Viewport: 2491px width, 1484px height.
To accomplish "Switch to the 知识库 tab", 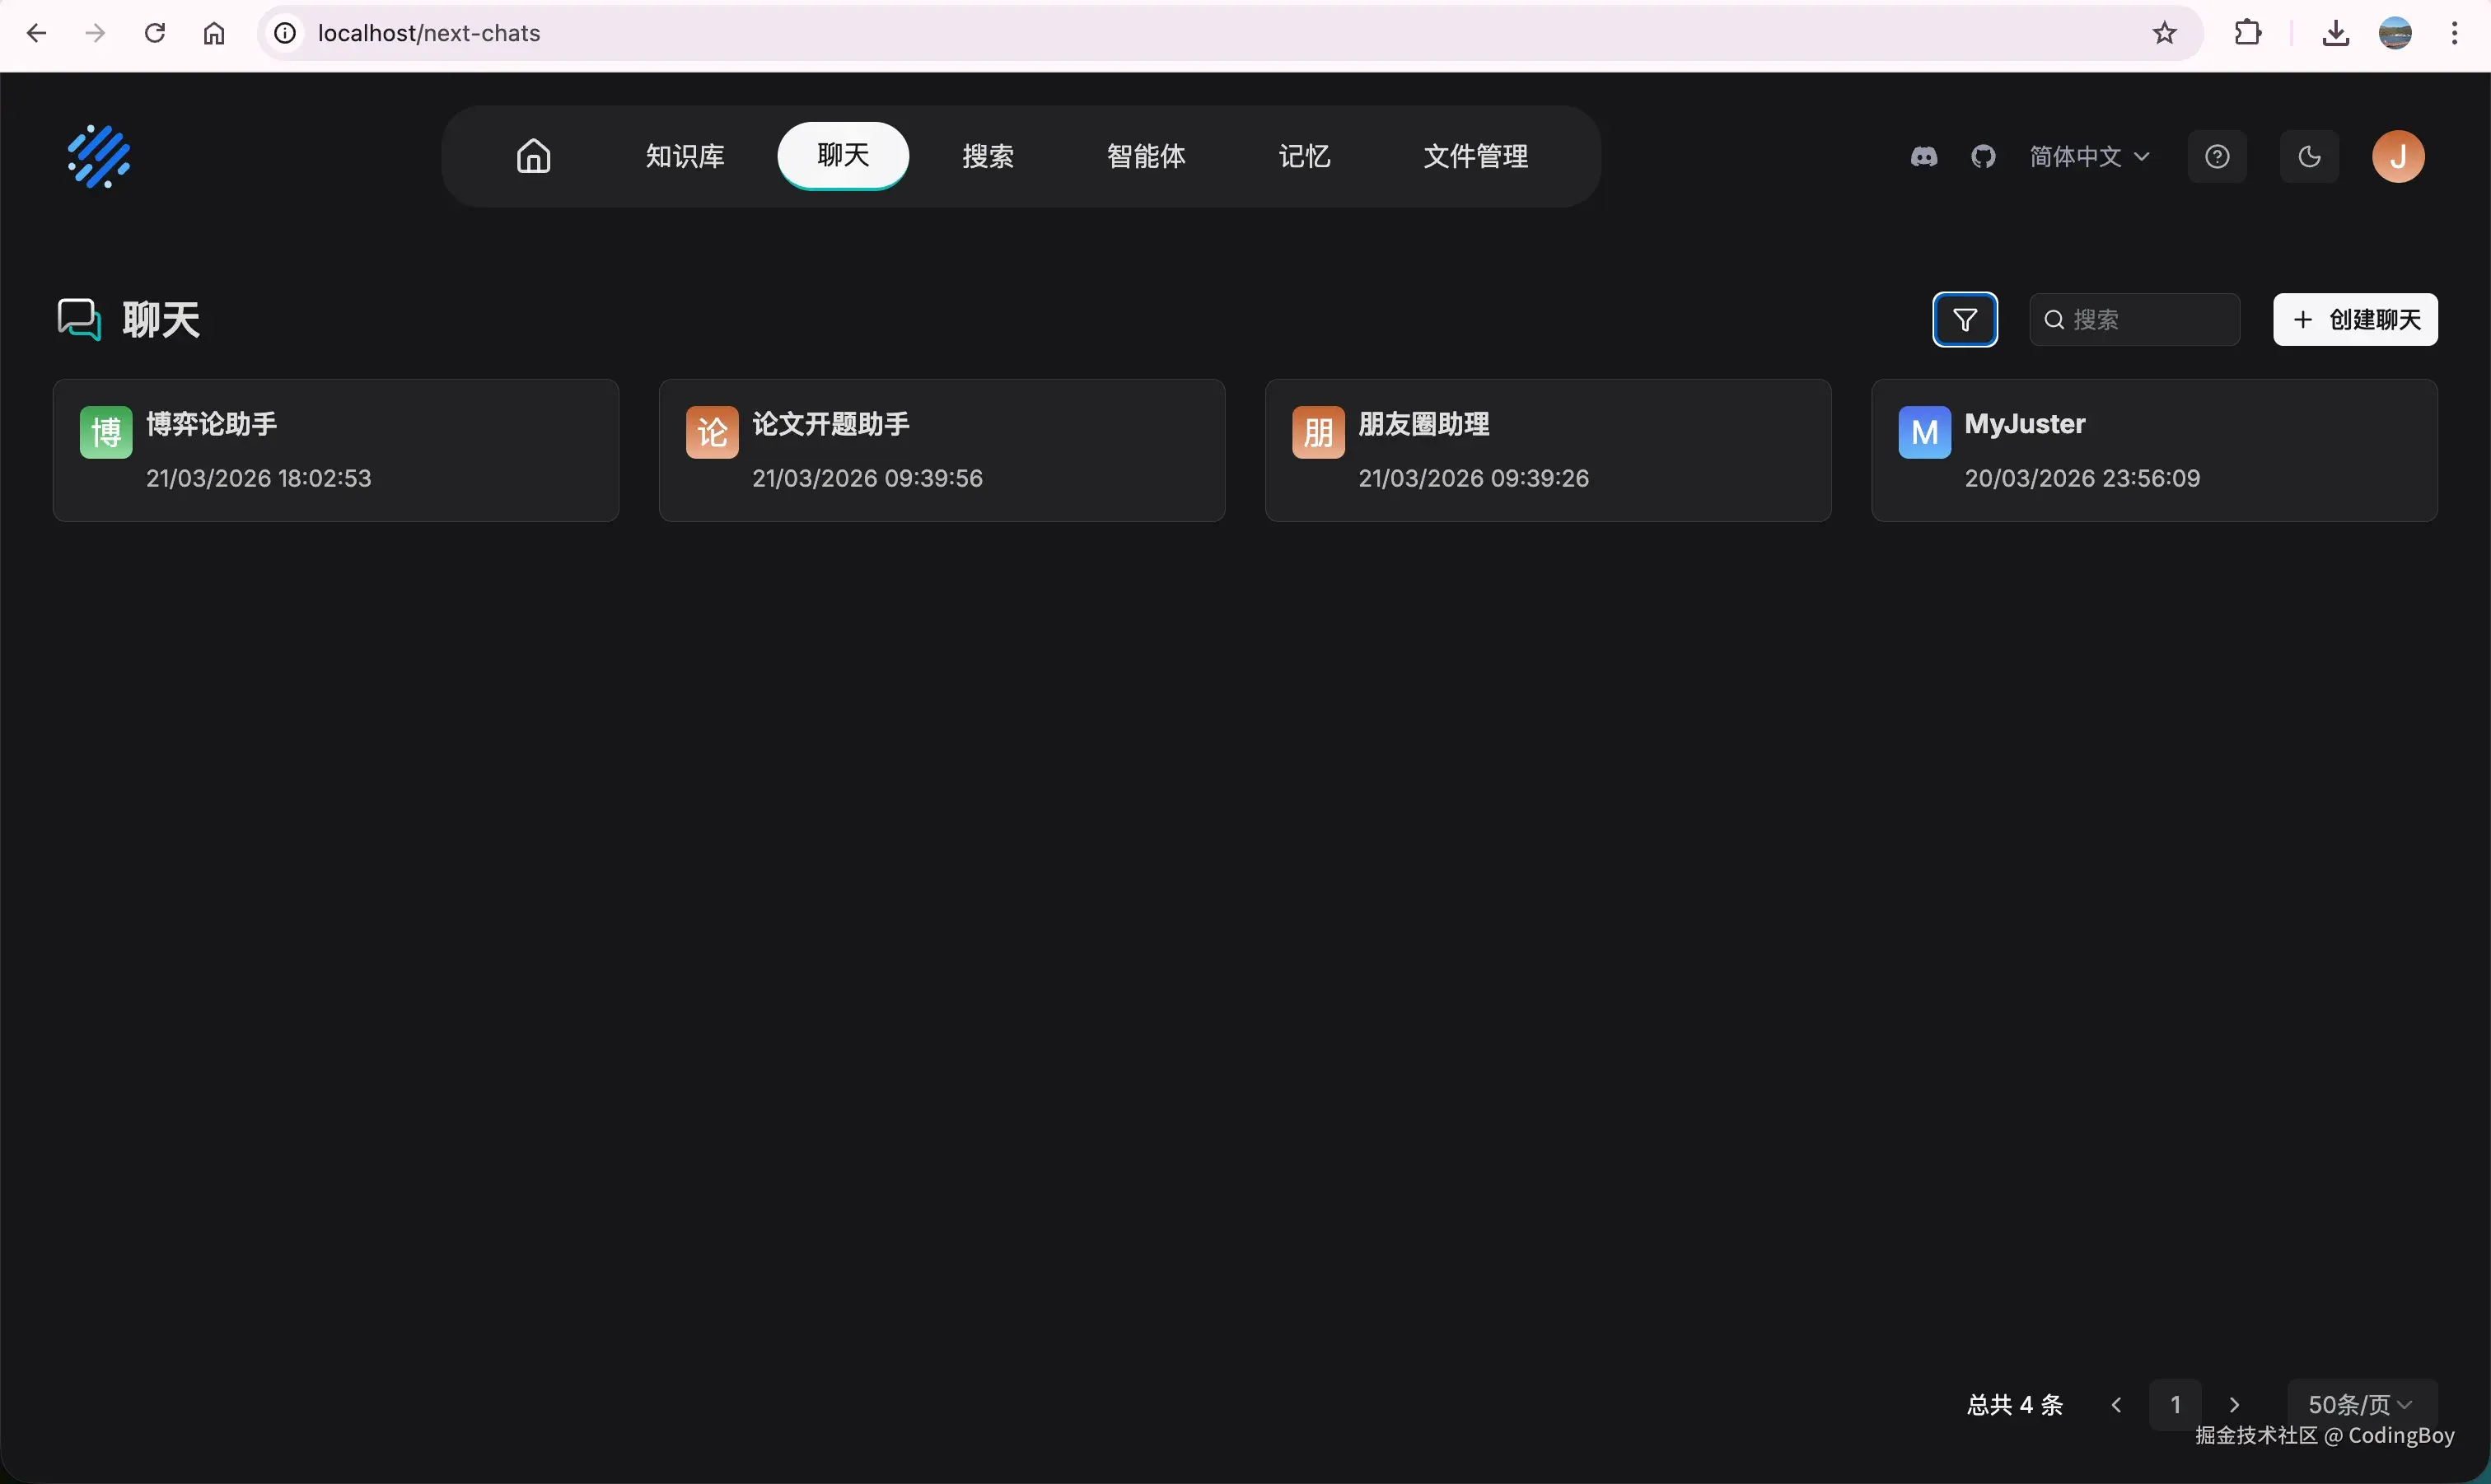I will (684, 157).
